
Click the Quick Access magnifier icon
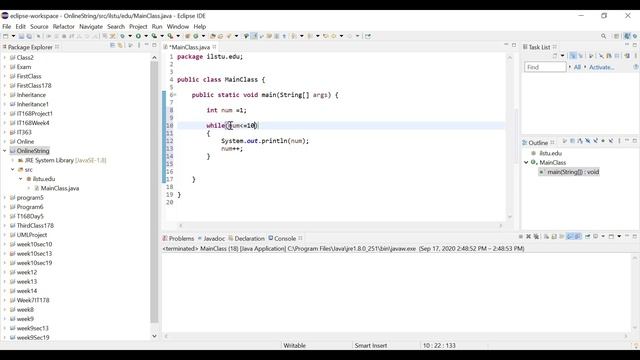[603, 36]
